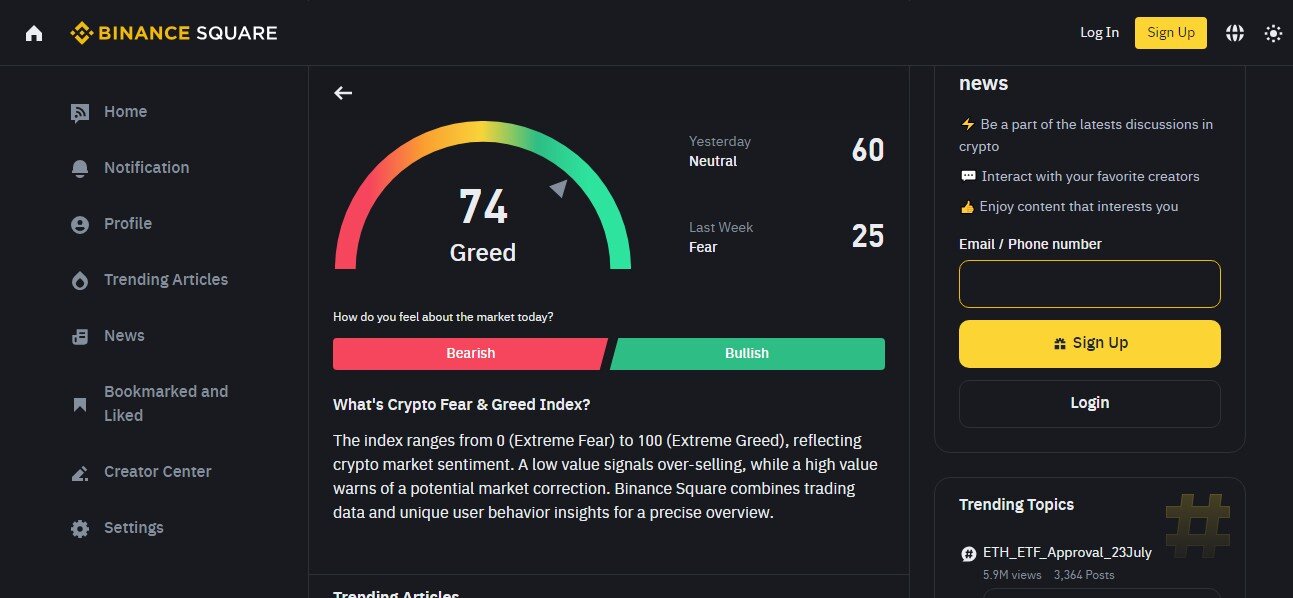Viewport: 1293px width, 598px height.
Task: Click the Profile avatar icon
Action: pos(80,225)
